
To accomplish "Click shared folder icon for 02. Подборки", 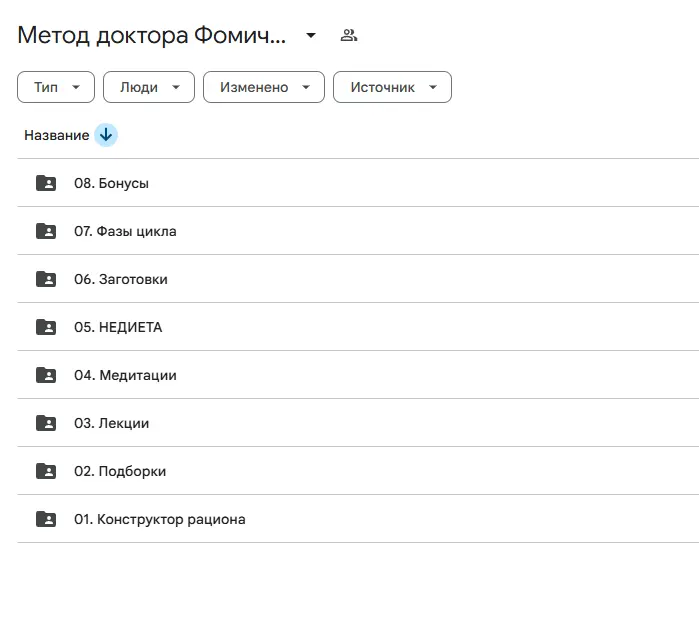I will [46, 471].
